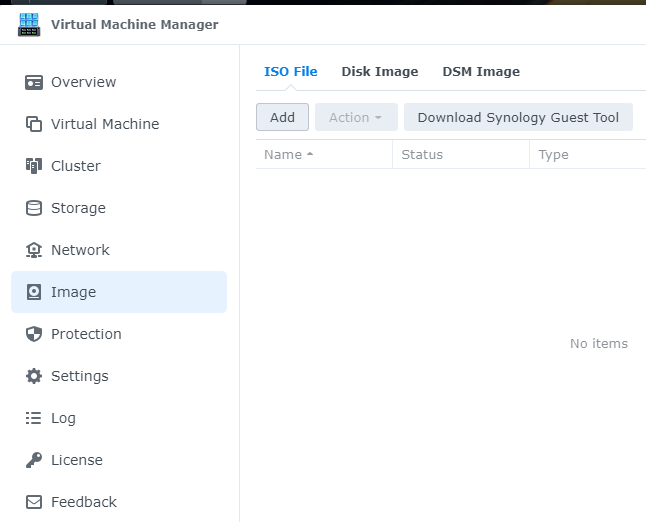Screen dimensions: 646x522
Task: Switch to the ISO File tab
Action: (291, 72)
